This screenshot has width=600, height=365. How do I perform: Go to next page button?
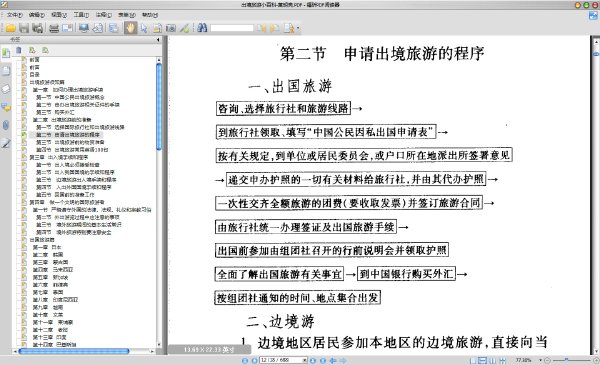coord(313,360)
